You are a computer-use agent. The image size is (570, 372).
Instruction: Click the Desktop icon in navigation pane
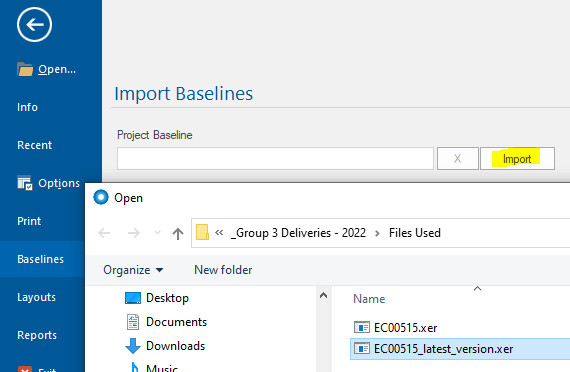[x=133, y=298]
